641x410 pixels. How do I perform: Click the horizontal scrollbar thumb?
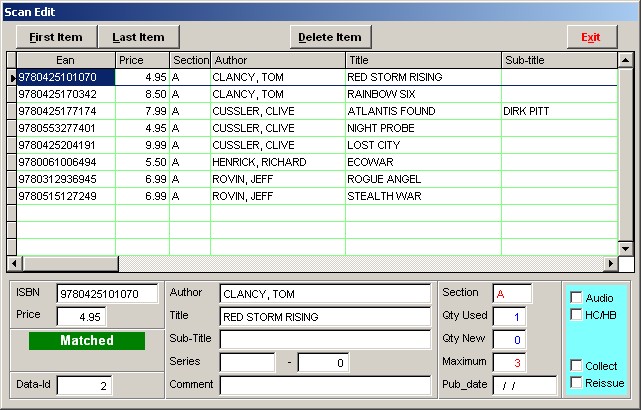[70, 263]
